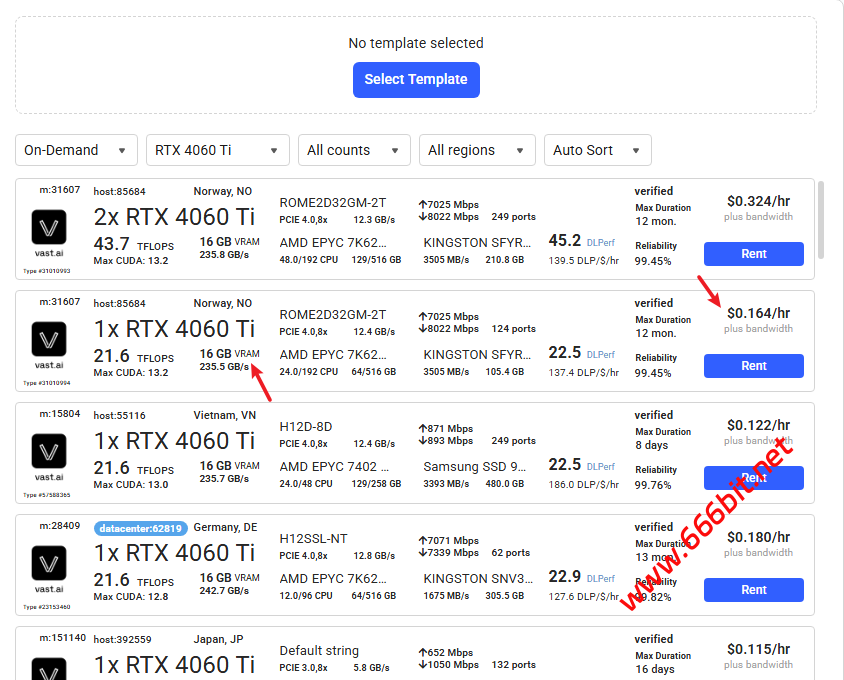Click the "186.0 DLP/$/hr" value

(x=583, y=485)
